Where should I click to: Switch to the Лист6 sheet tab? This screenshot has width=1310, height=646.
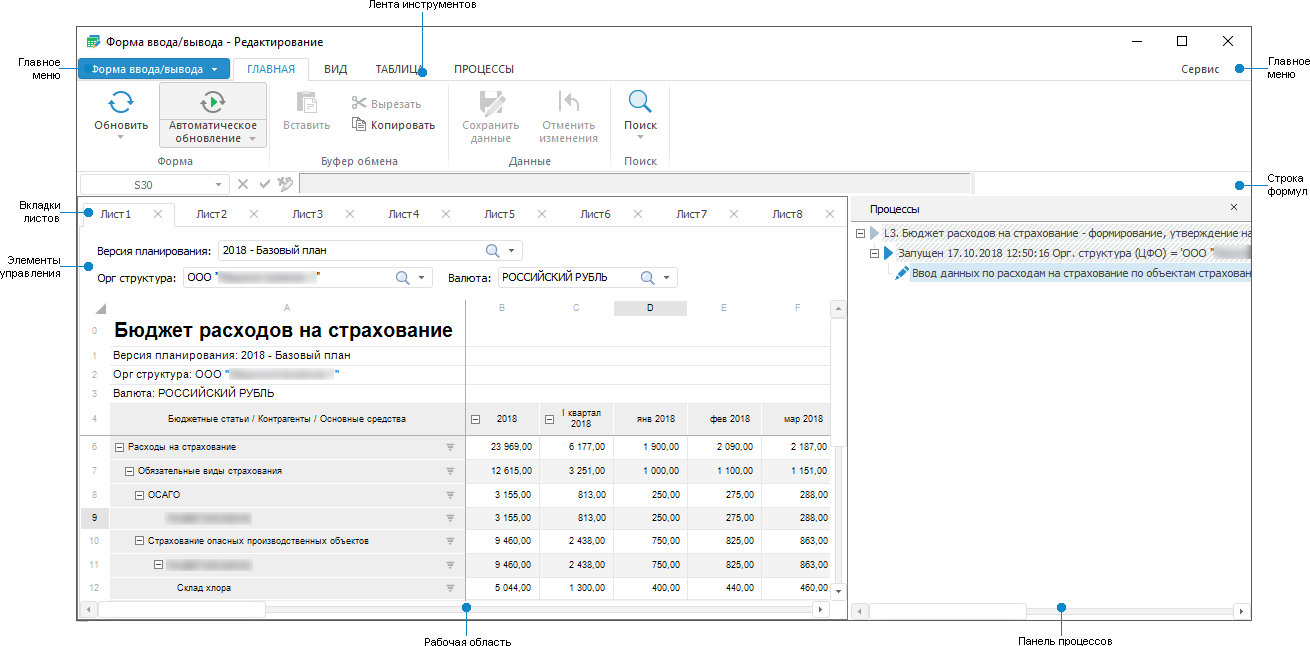tap(595, 214)
